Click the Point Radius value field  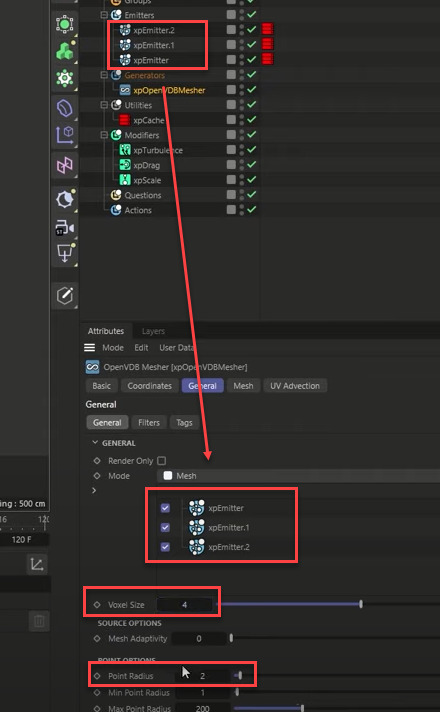click(x=203, y=676)
